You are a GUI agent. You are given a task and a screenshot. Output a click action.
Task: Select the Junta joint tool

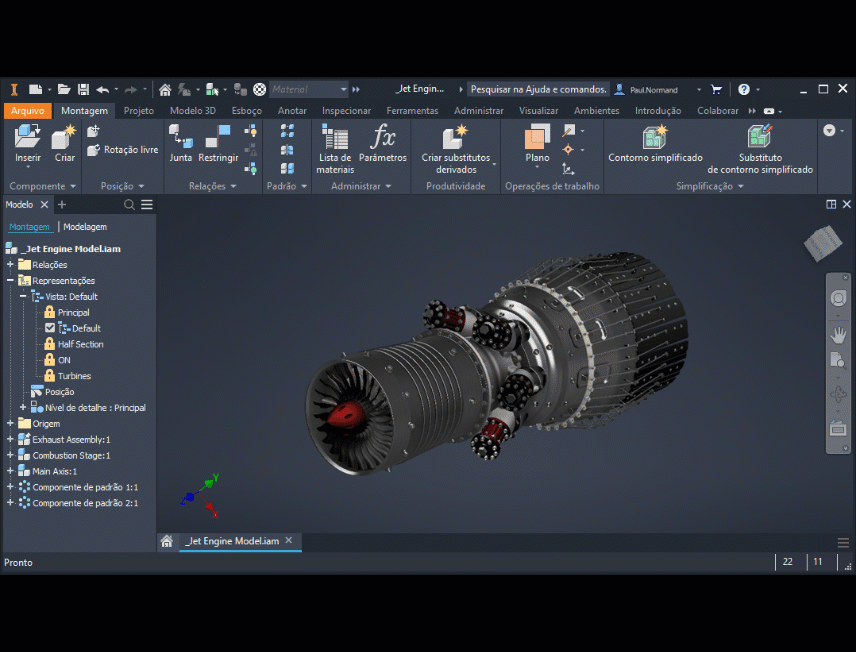click(180, 138)
